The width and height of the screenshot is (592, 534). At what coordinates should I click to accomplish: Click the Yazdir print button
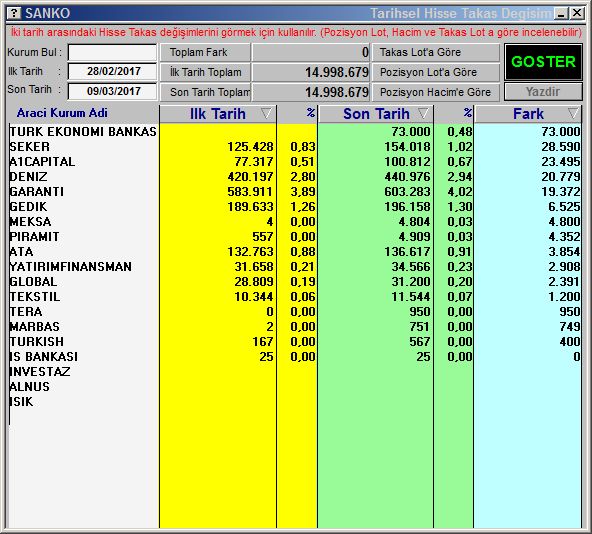click(543, 92)
